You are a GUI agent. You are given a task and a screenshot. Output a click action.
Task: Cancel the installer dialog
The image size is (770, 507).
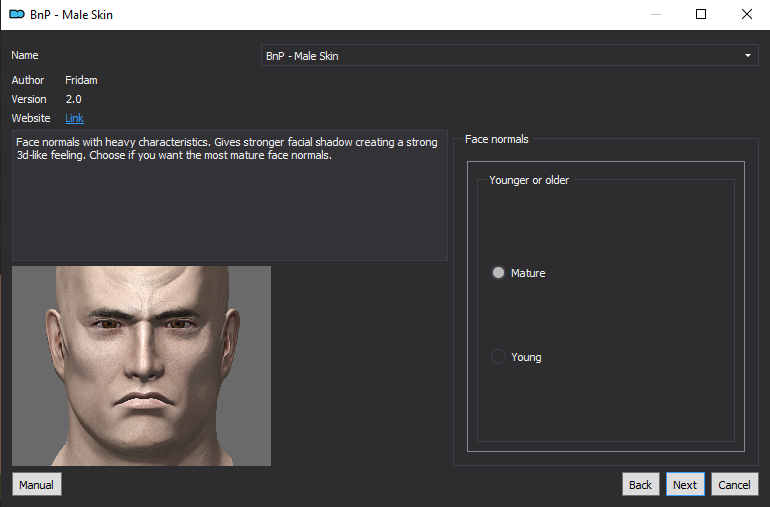coord(735,484)
